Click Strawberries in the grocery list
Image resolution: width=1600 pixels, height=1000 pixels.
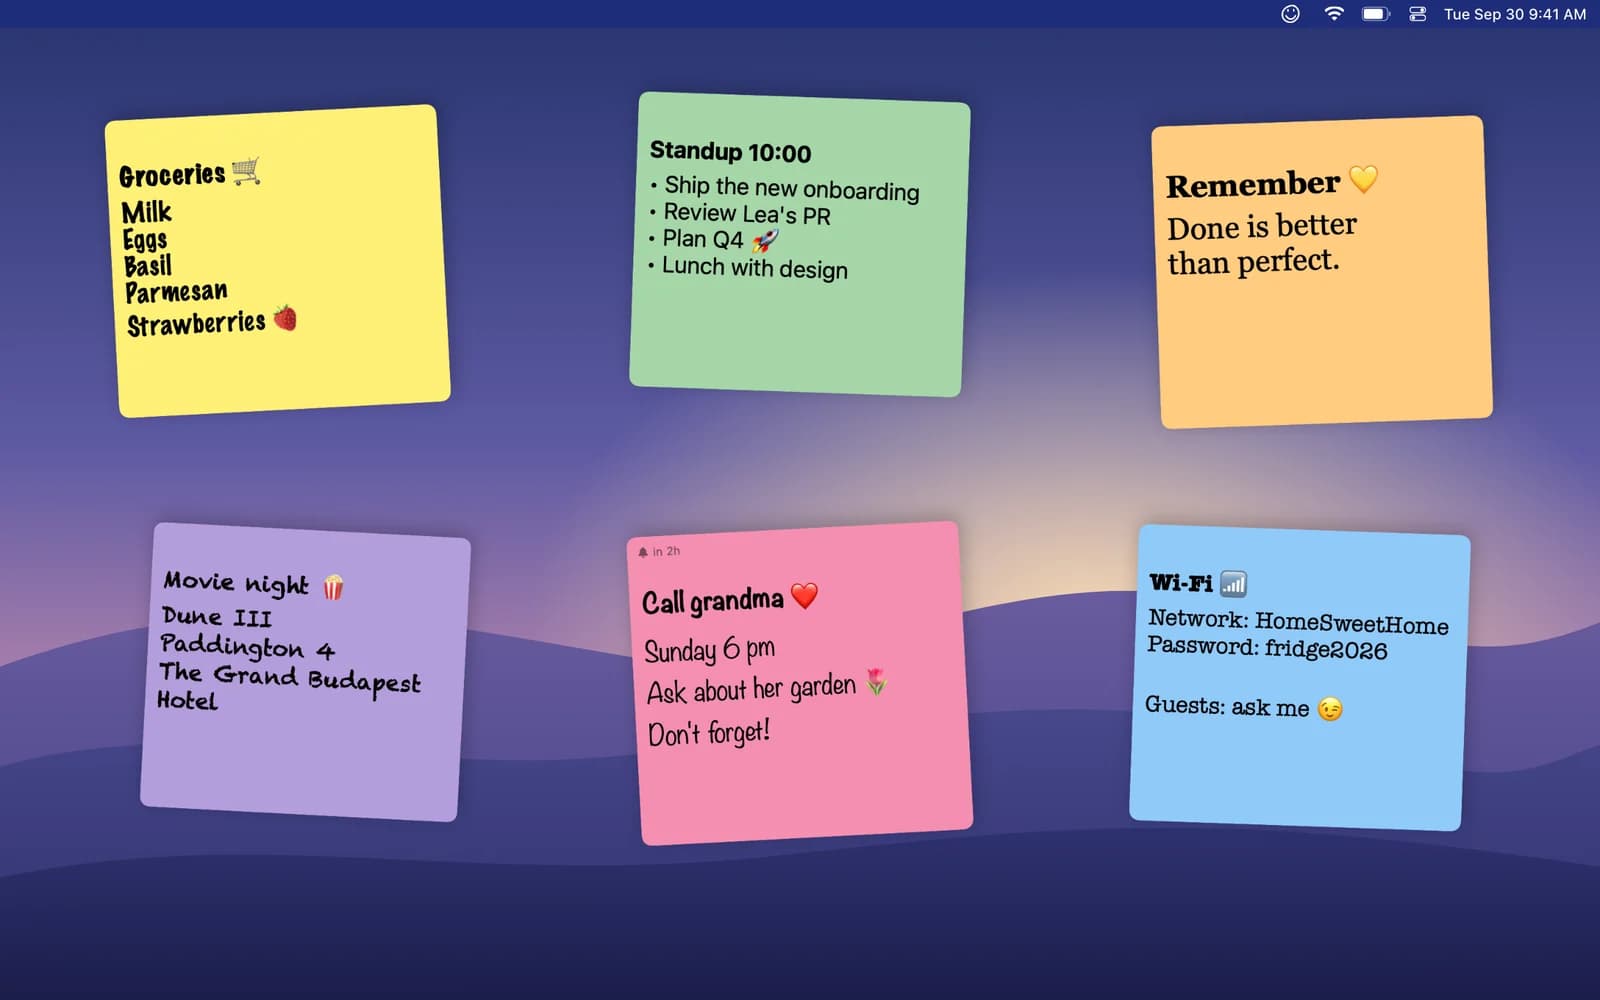(196, 323)
